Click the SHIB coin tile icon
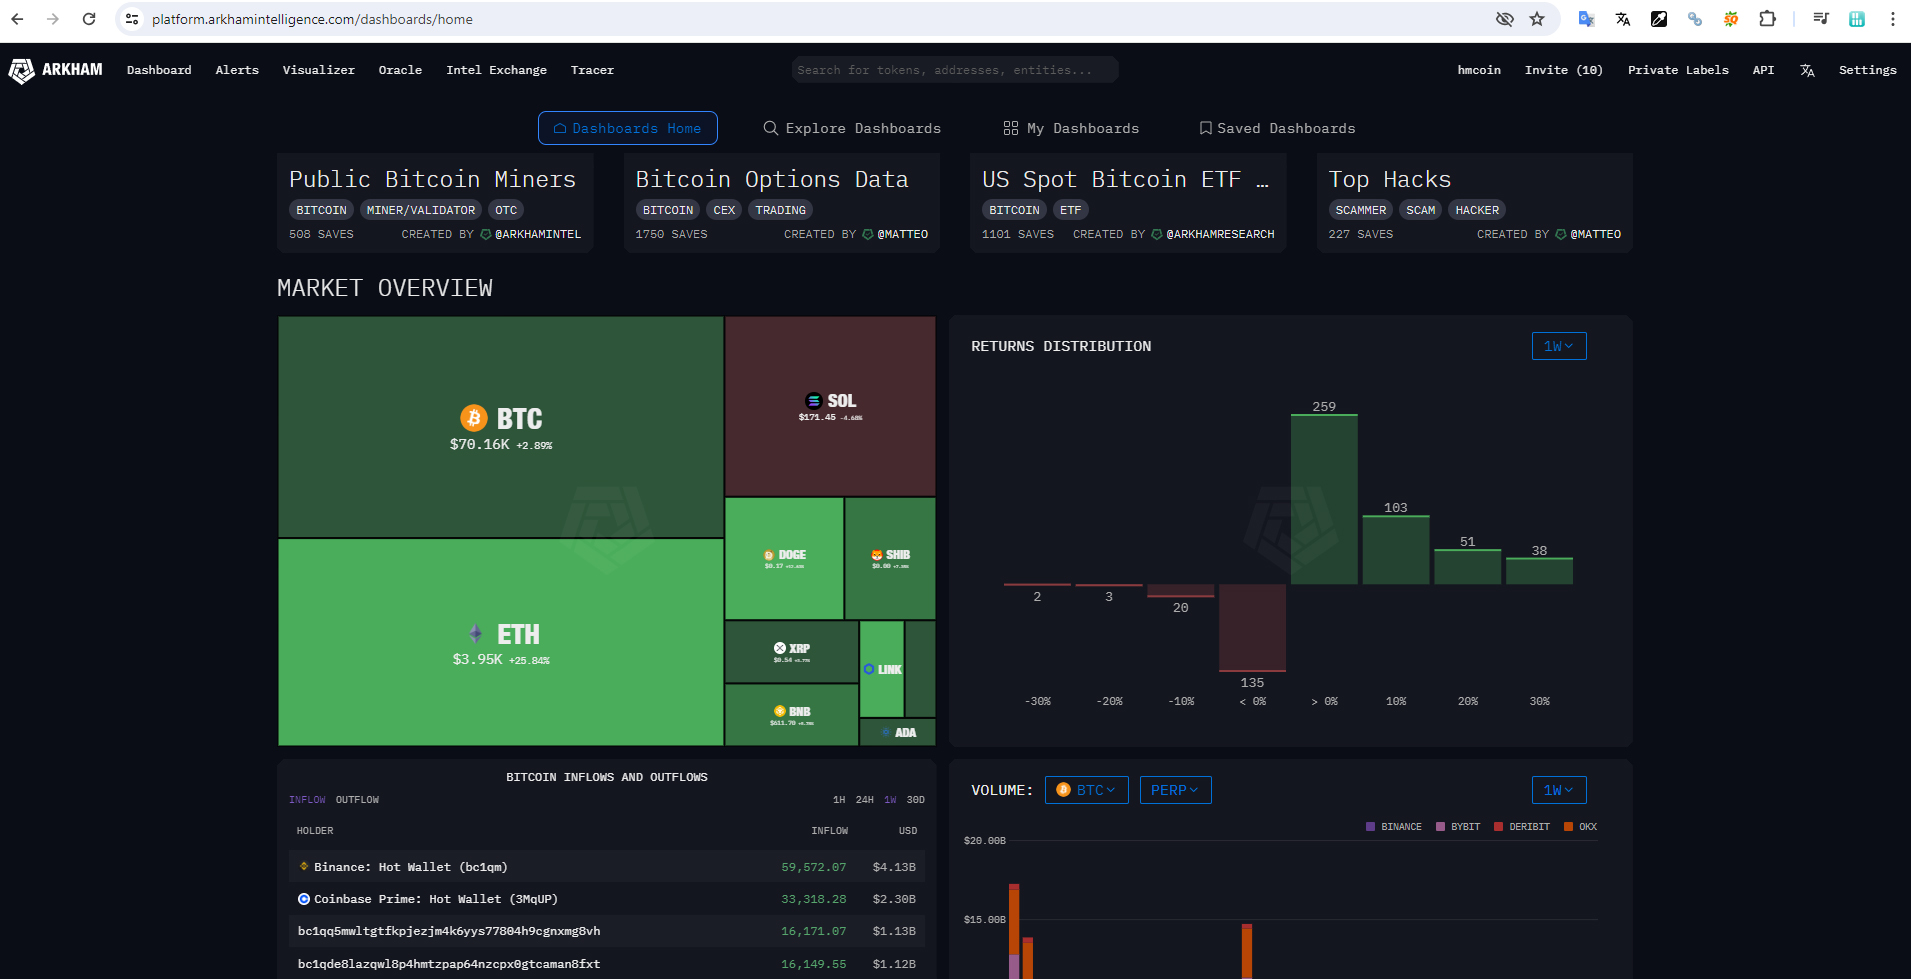 coord(877,555)
